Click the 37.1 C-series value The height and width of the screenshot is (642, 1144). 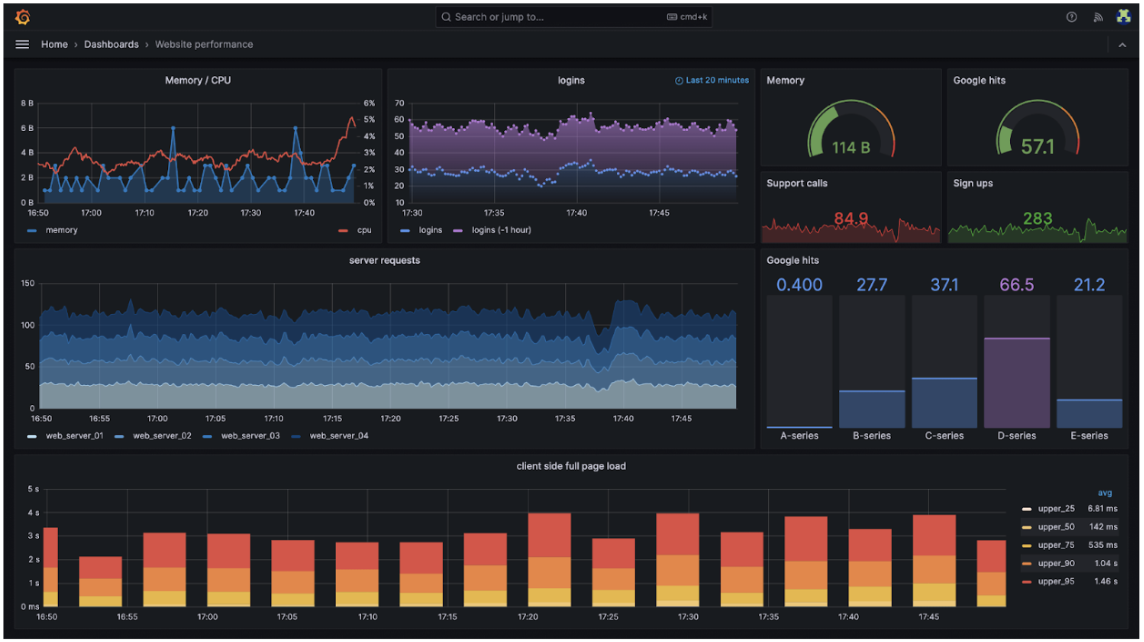944,285
